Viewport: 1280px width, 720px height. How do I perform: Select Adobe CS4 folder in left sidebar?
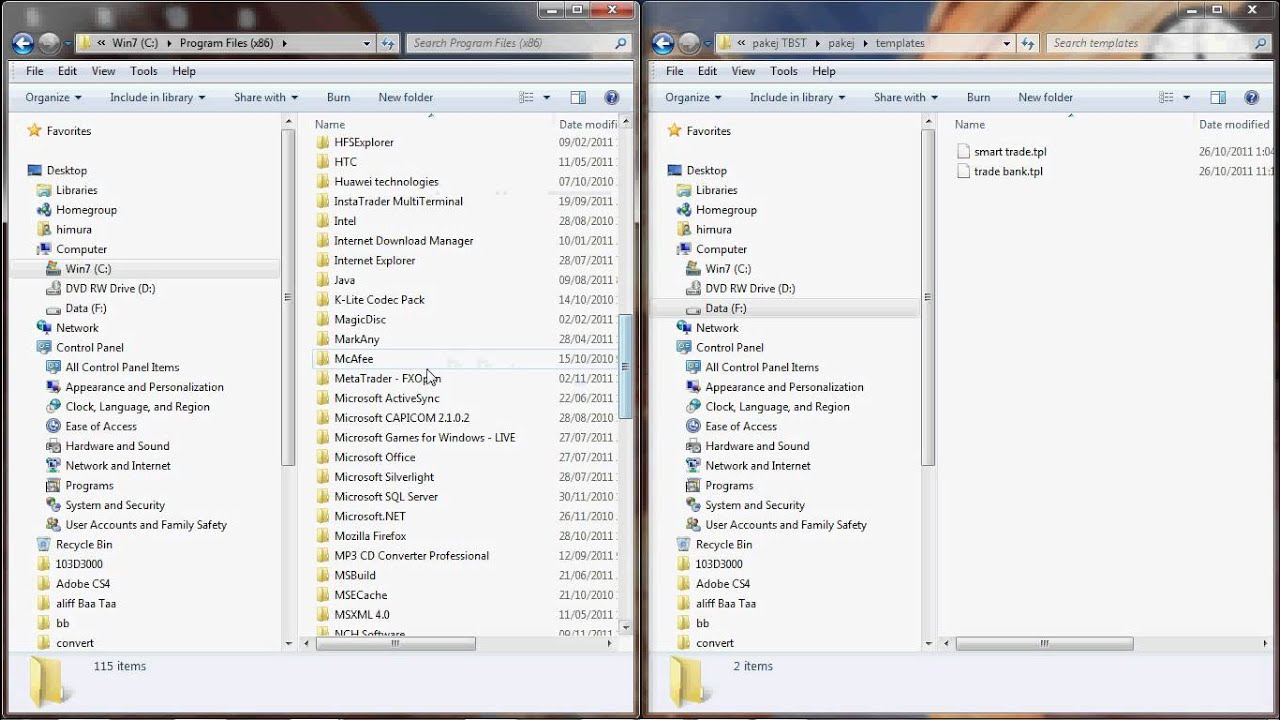[83, 584]
